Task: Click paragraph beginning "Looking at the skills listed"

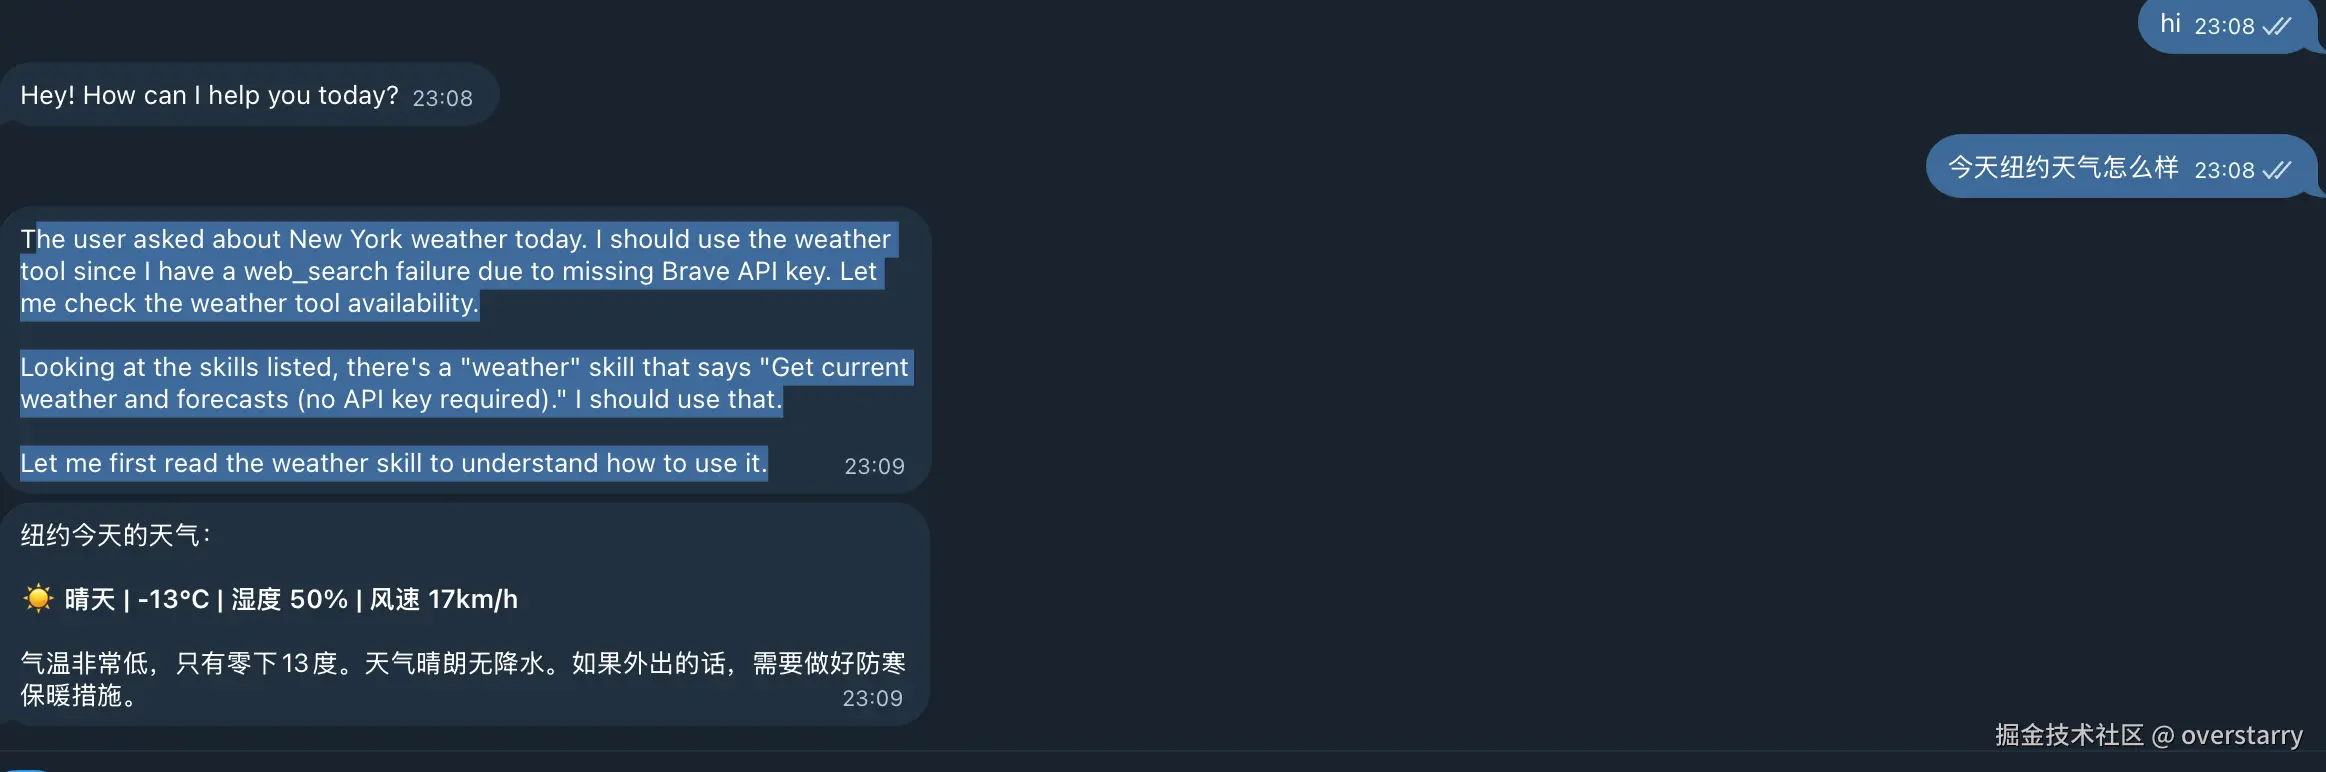Action: pyautogui.click(x=465, y=383)
